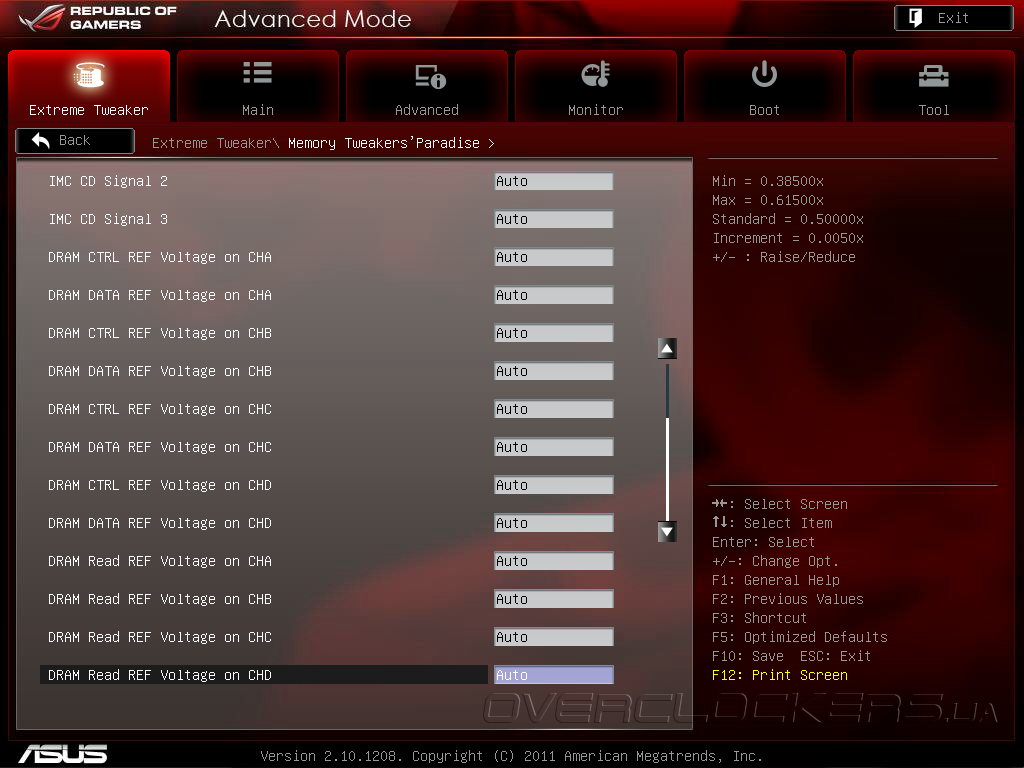Edit DRAM DATA REF Voltage on CHA value
This screenshot has height=768, width=1024.
pos(554,295)
